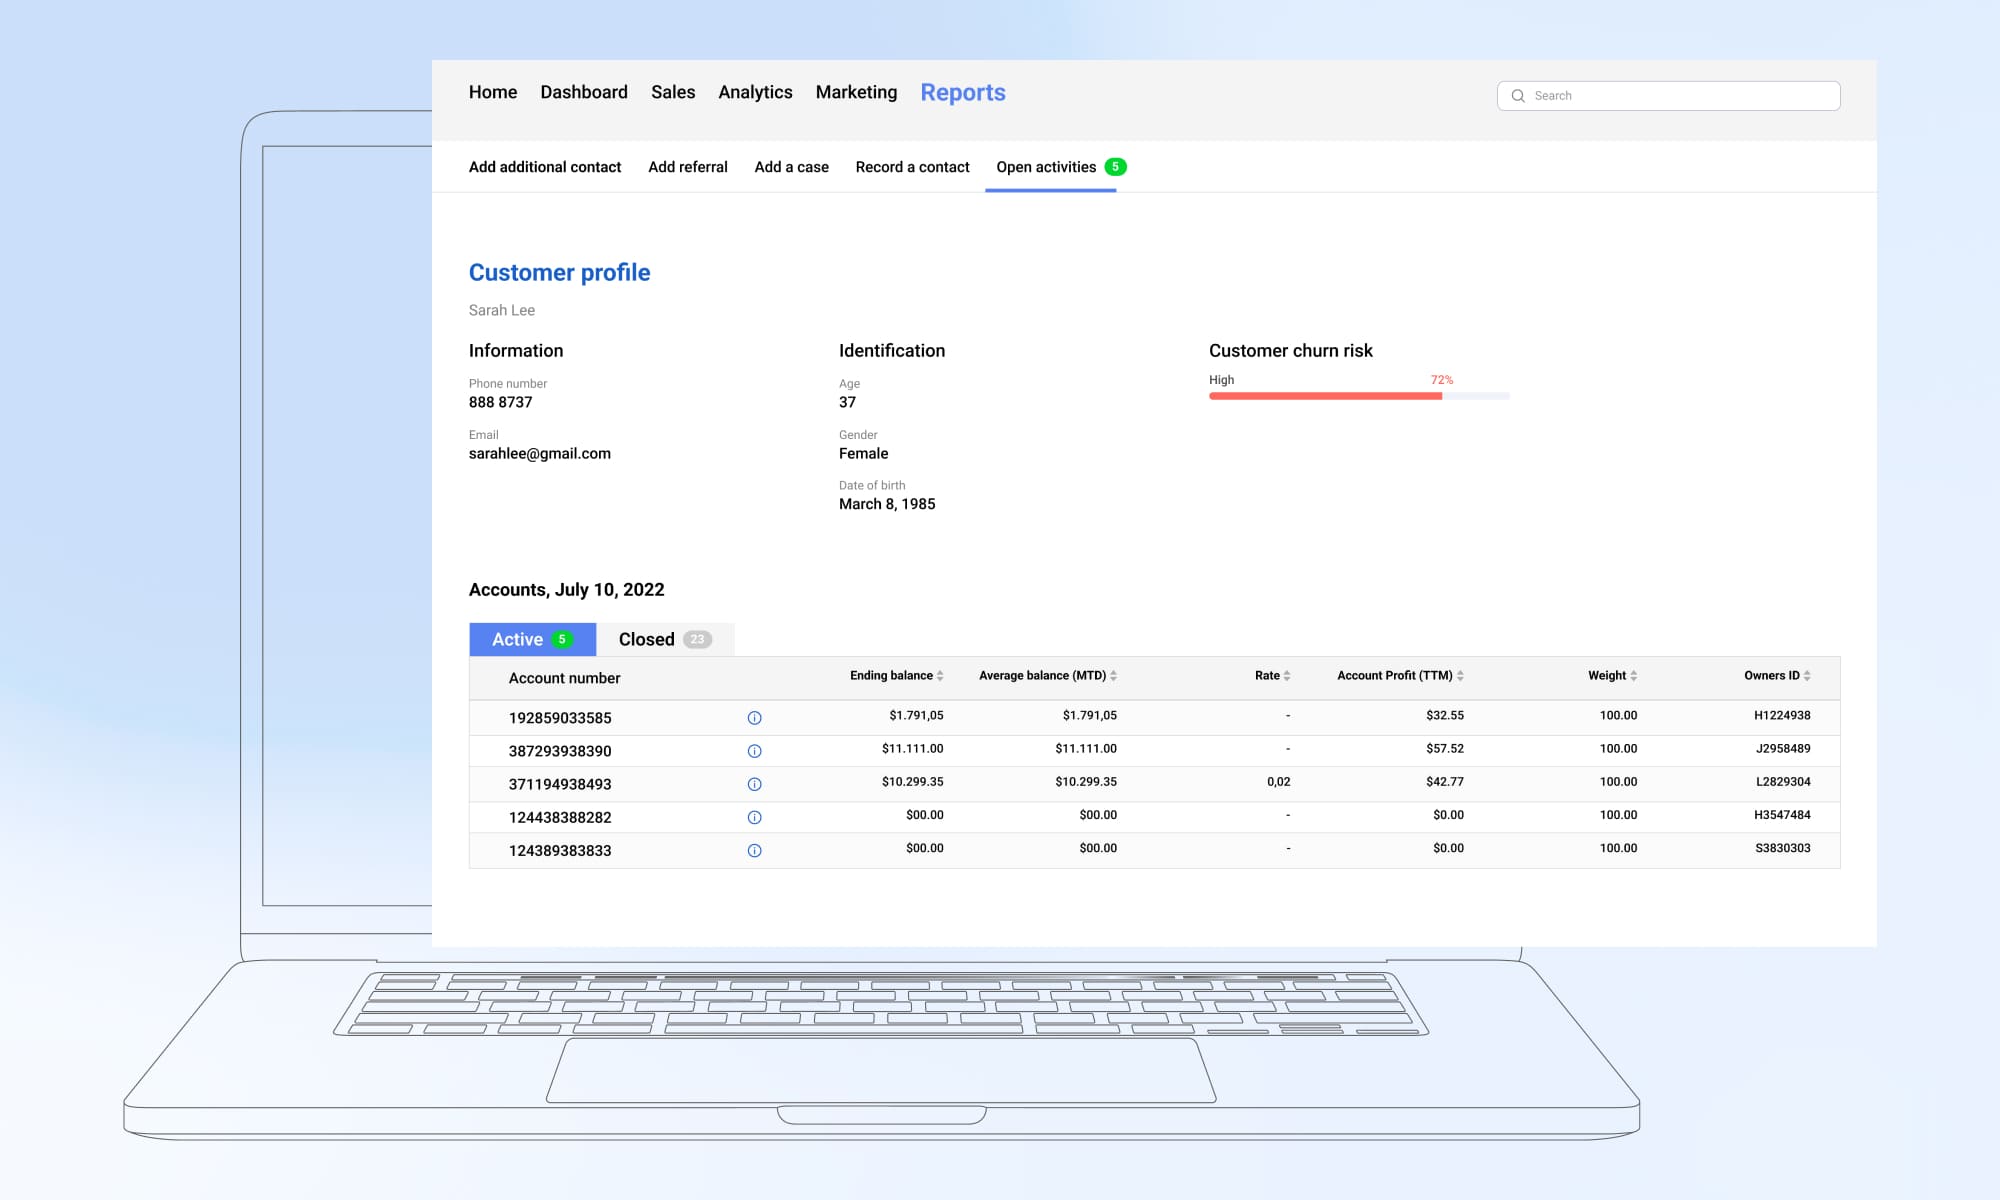Sort by Average balance (MTD) arrows
Screen dimensions: 2000x1200
(1113, 676)
